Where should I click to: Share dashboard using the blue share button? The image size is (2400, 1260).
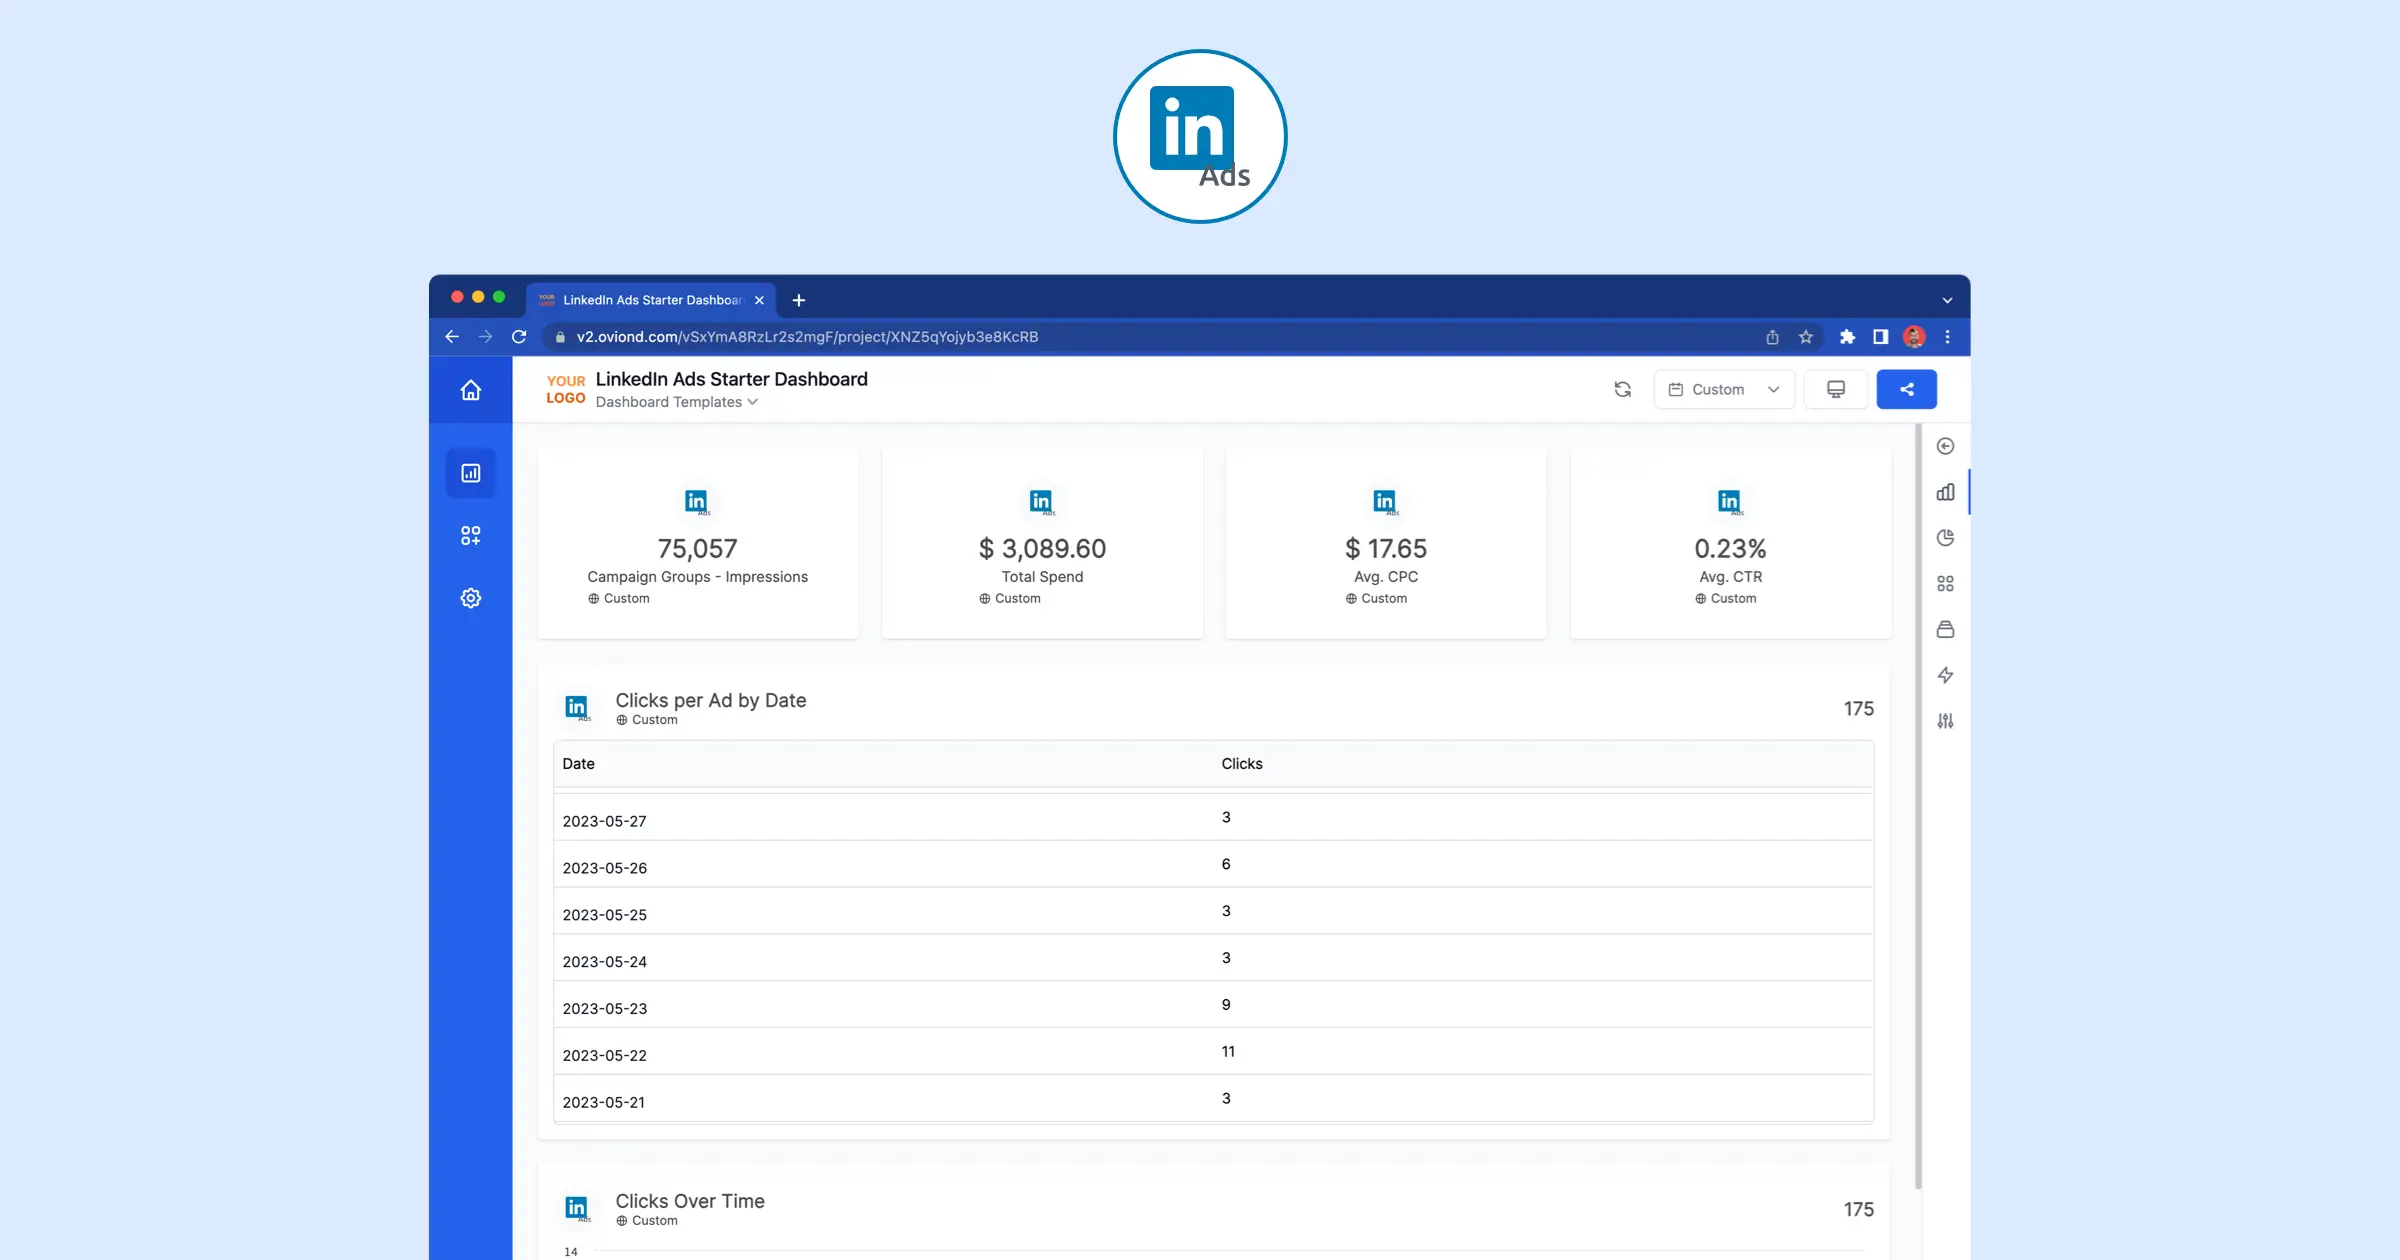1906,389
